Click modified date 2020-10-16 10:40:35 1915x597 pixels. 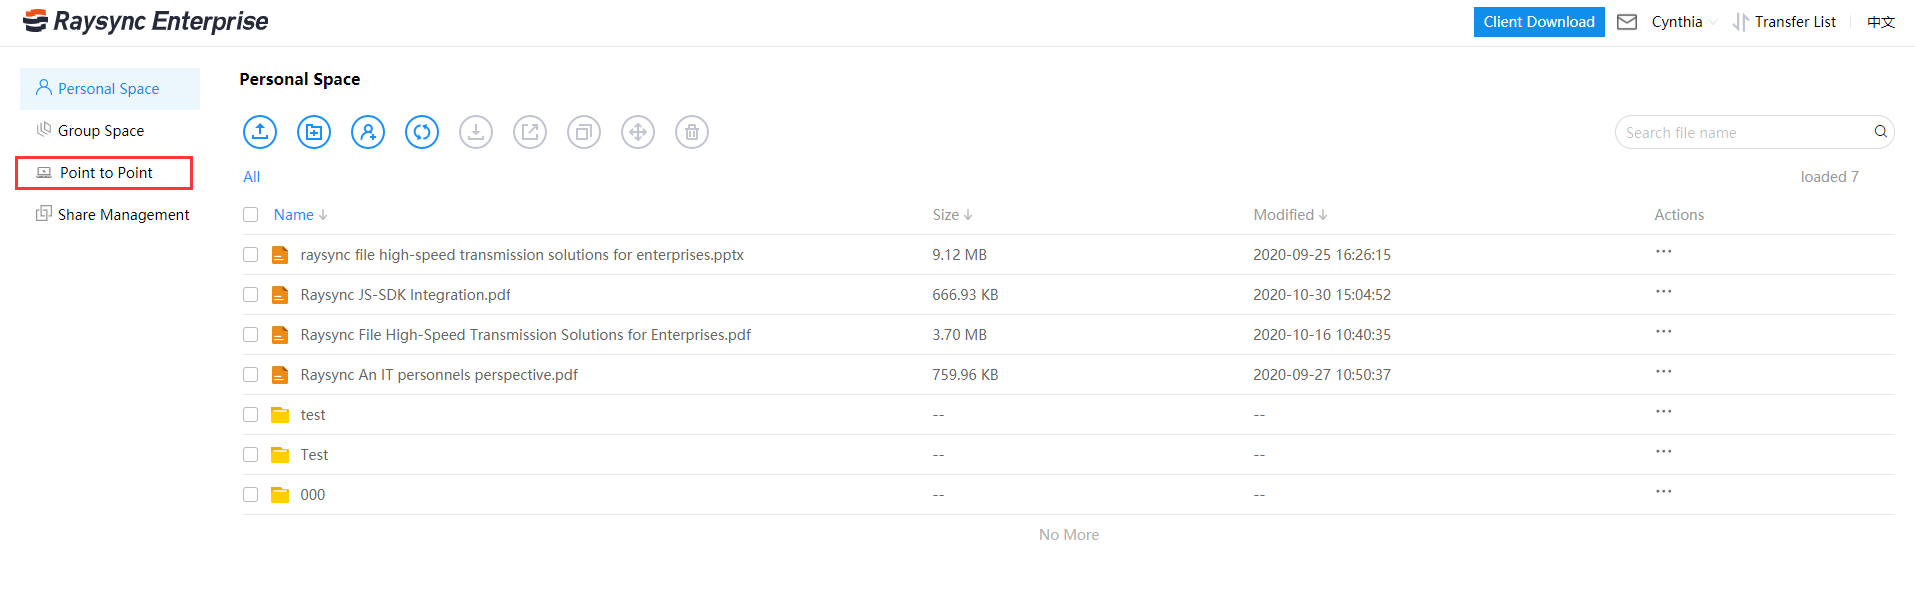(x=1322, y=335)
